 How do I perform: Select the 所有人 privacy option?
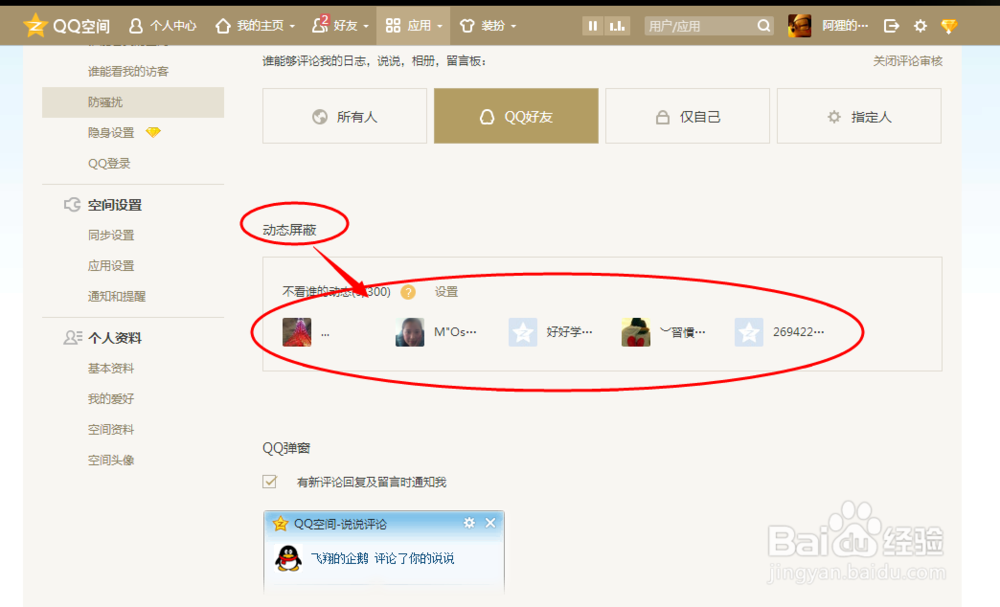pos(344,115)
